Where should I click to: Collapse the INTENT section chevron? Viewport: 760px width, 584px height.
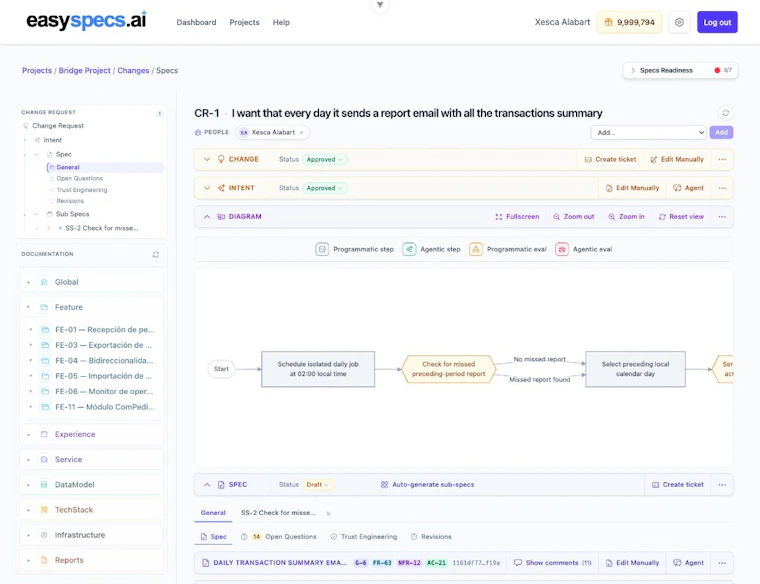coord(207,188)
